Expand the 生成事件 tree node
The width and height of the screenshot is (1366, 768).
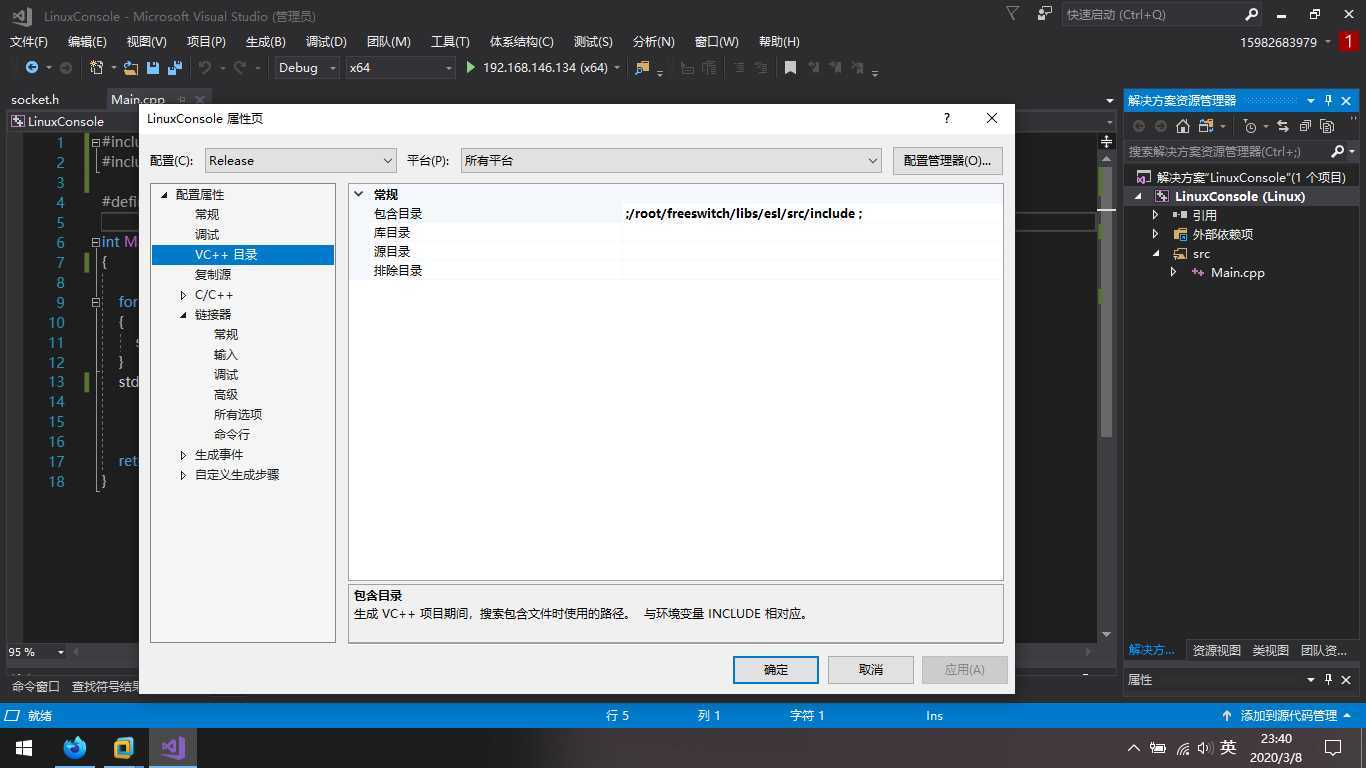pos(183,455)
